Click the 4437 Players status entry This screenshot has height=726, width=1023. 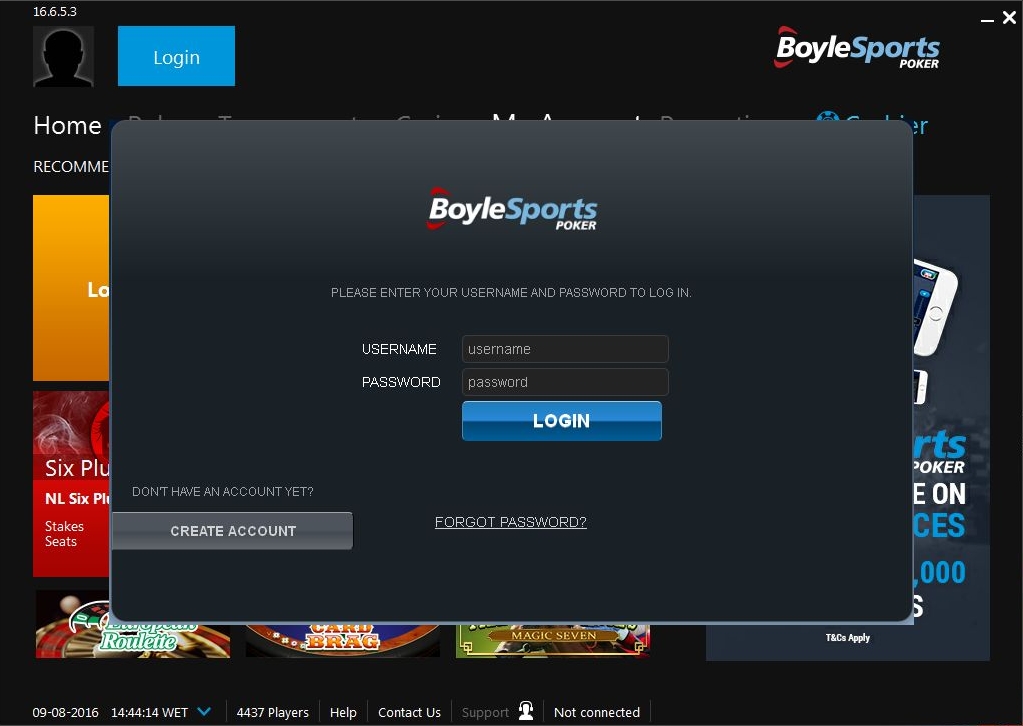(x=273, y=712)
